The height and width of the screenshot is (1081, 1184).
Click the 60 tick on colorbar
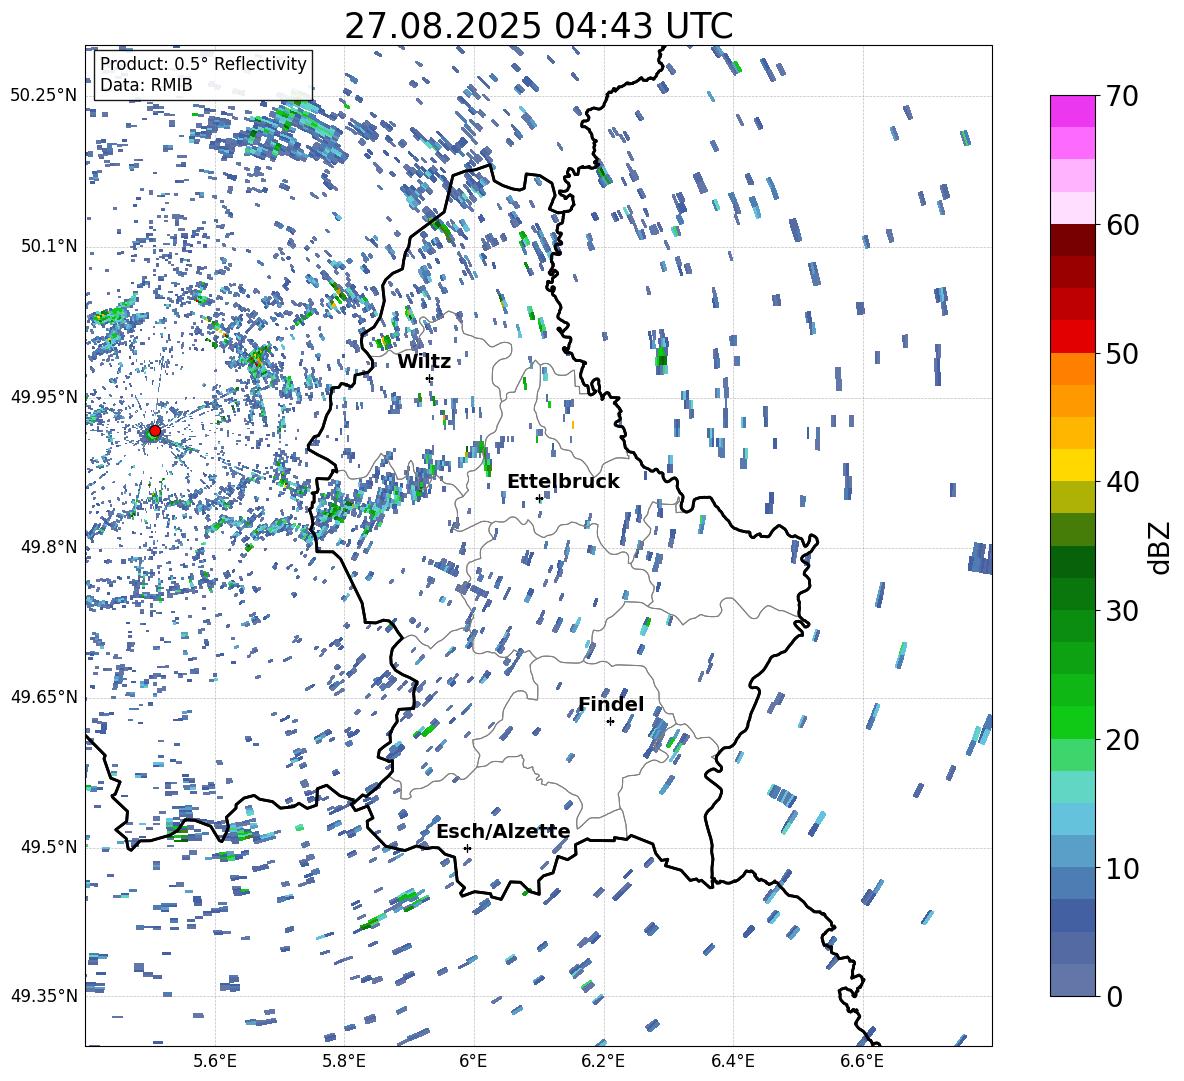1121,225
